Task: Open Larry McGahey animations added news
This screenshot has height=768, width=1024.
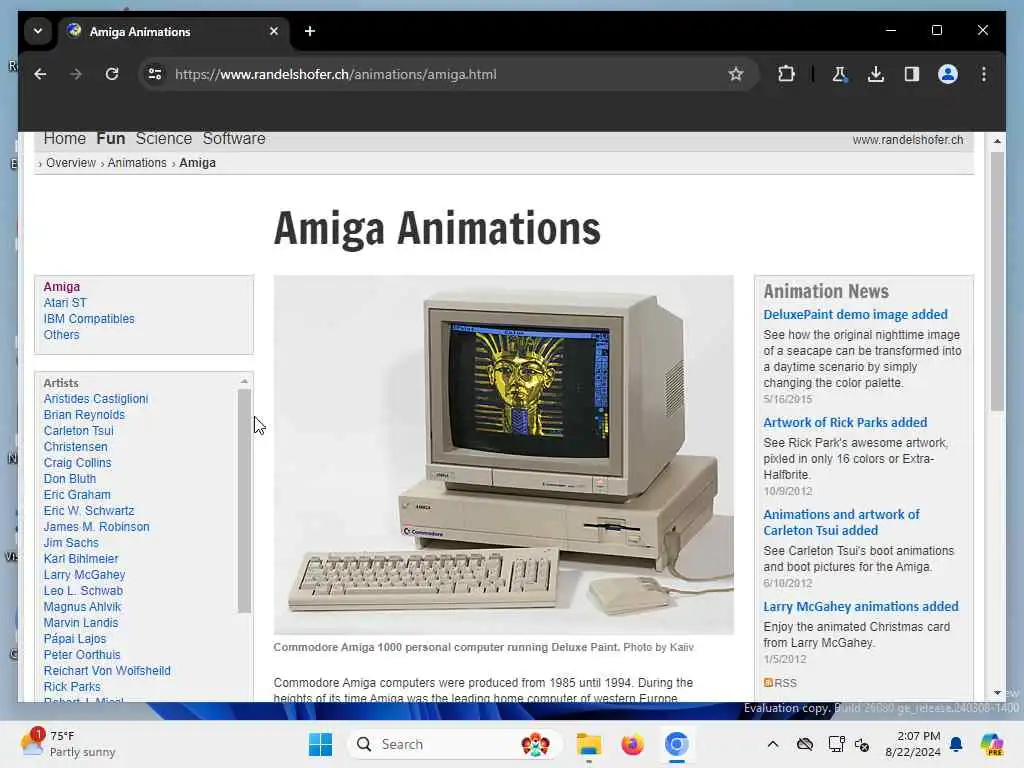Action: tap(861, 607)
